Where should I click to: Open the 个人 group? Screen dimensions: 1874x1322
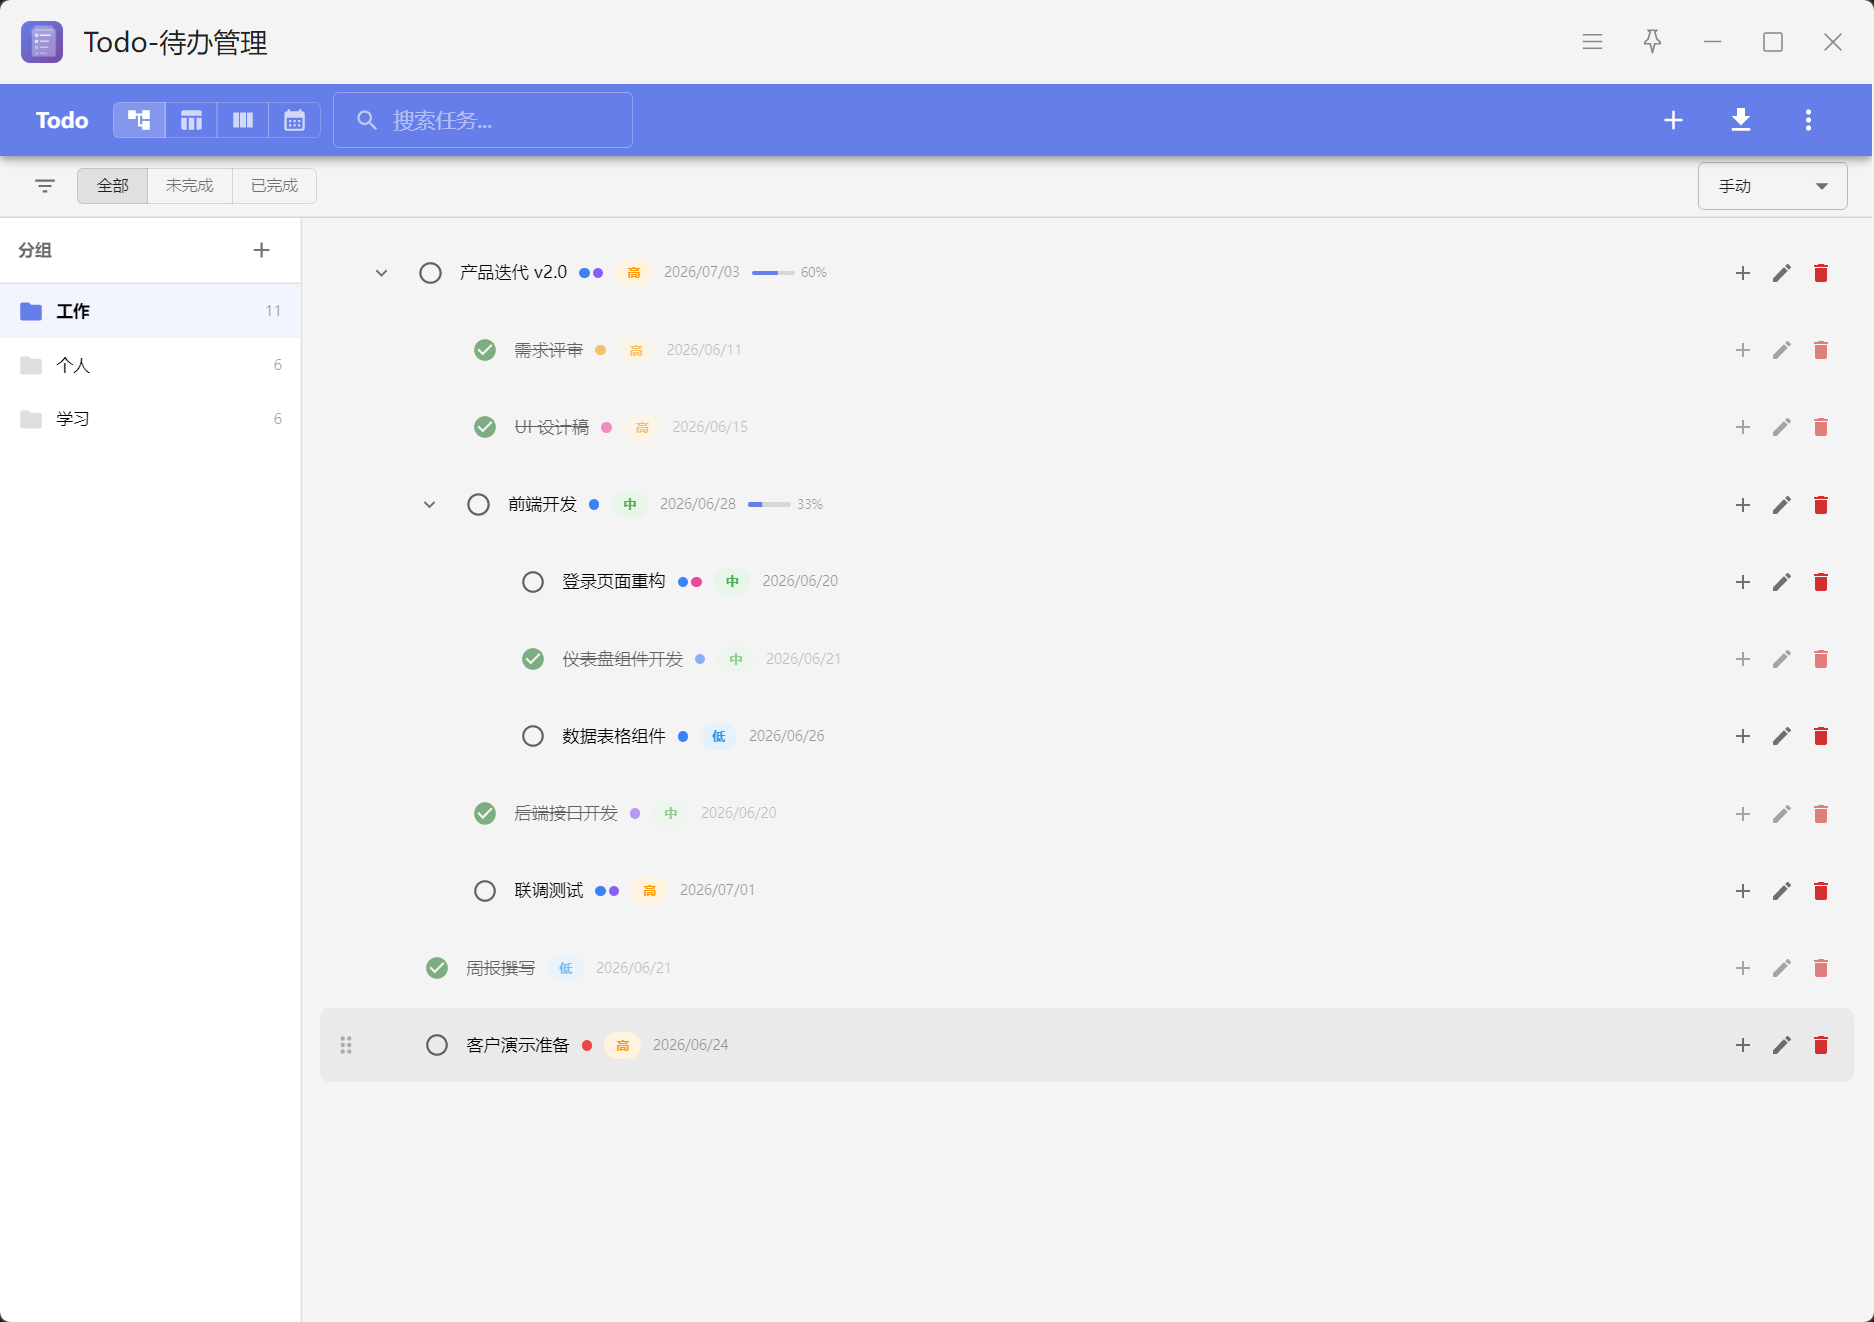(x=150, y=365)
